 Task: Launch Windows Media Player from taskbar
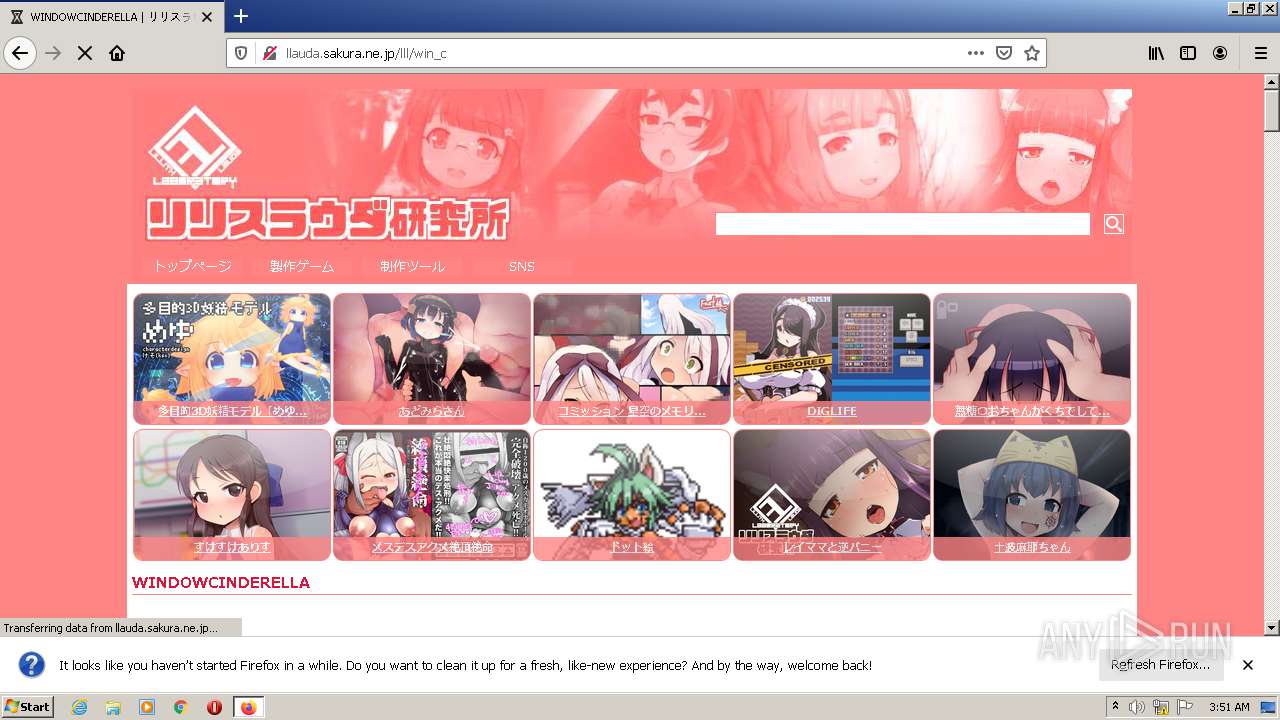tap(147, 707)
